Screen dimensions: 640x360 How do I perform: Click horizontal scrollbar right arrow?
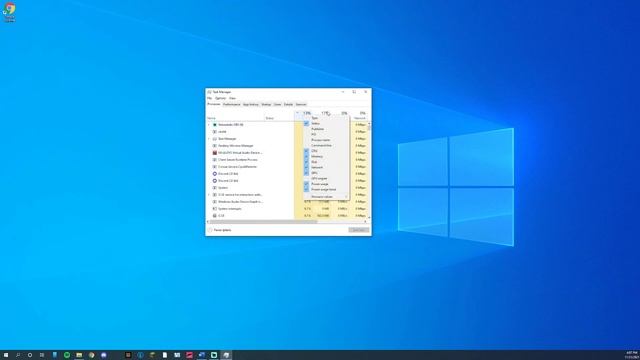click(365, 222)
